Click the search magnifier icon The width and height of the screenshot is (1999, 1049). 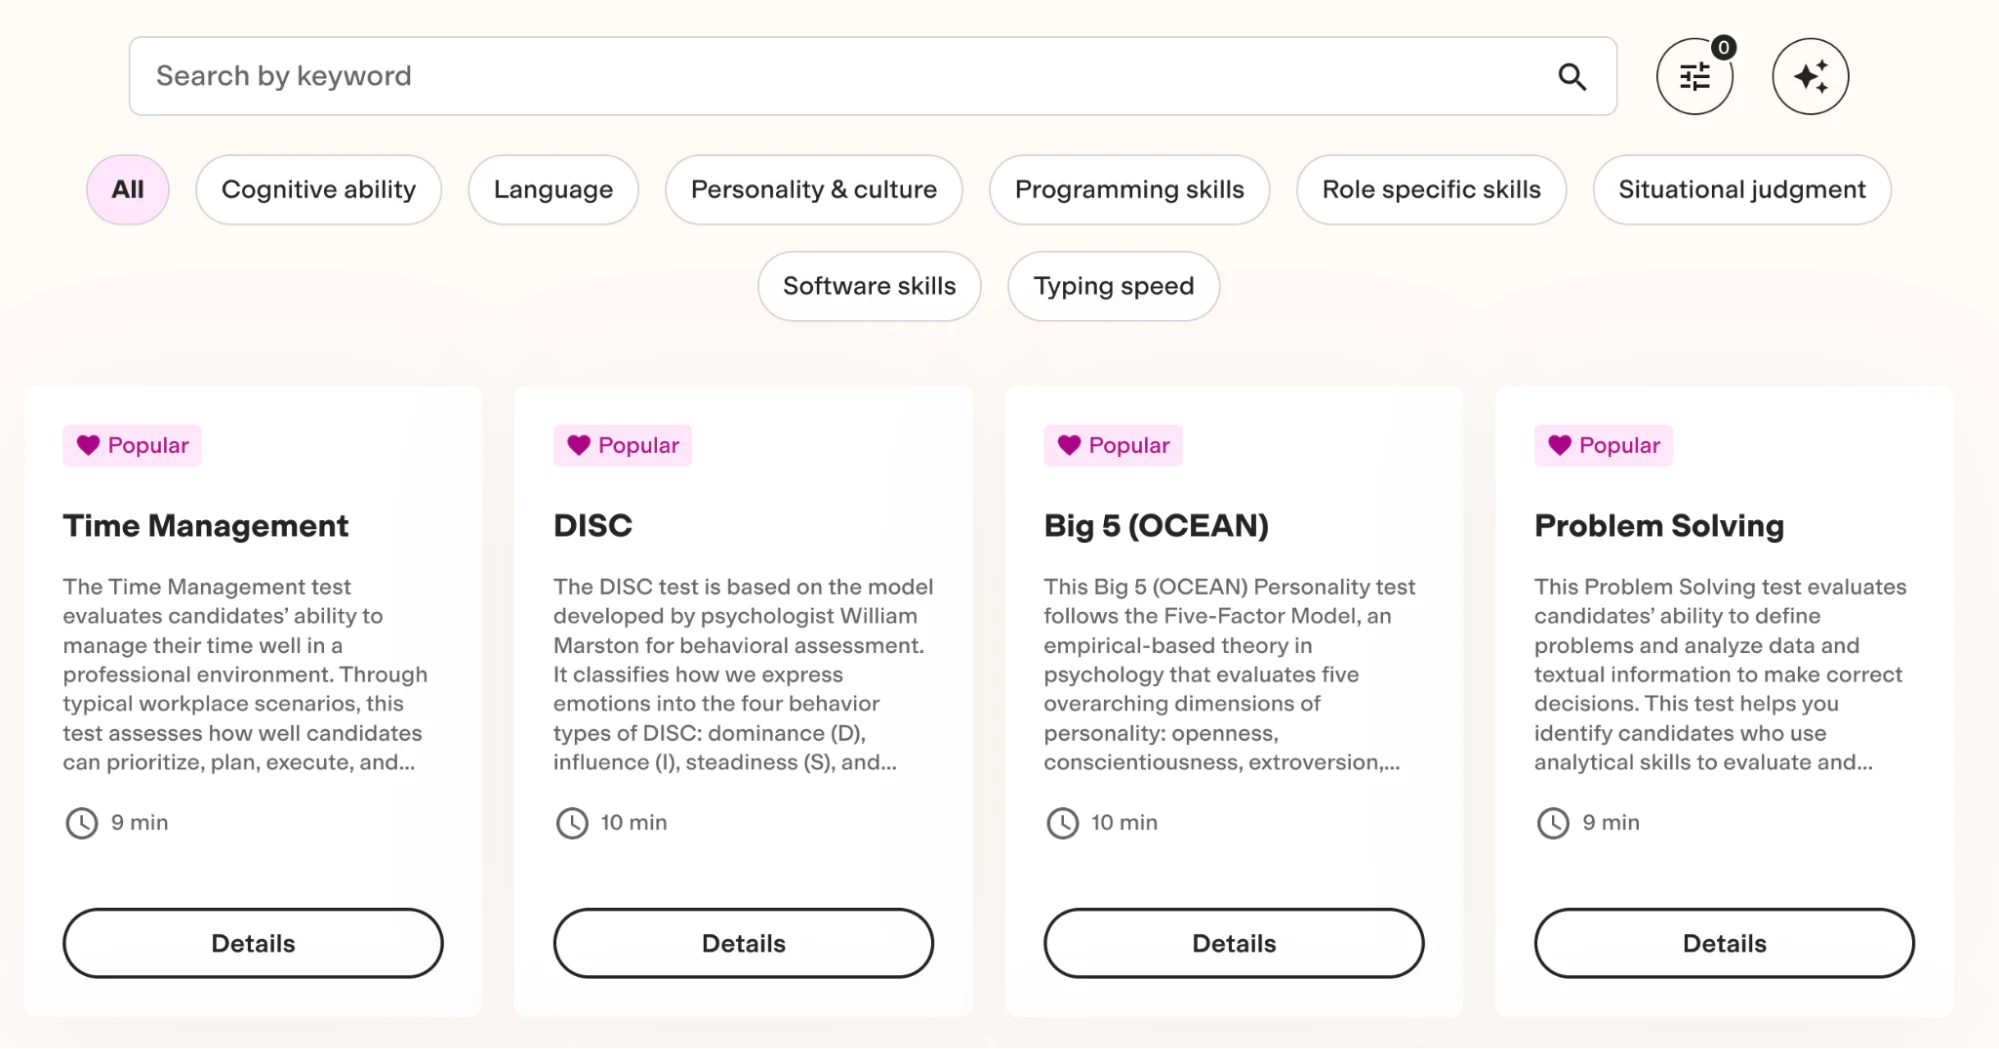click(1572, 77)
